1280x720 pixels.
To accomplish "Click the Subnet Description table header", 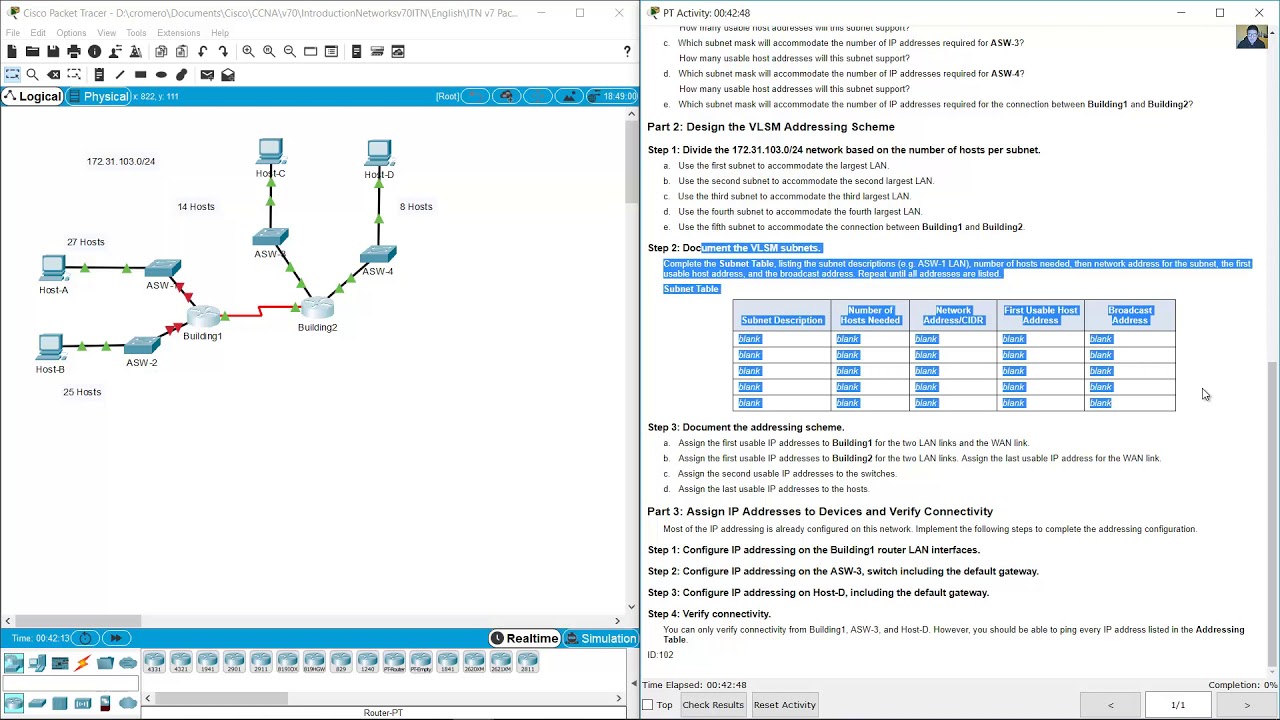I will pyautogui.click(x=782, y=320).
